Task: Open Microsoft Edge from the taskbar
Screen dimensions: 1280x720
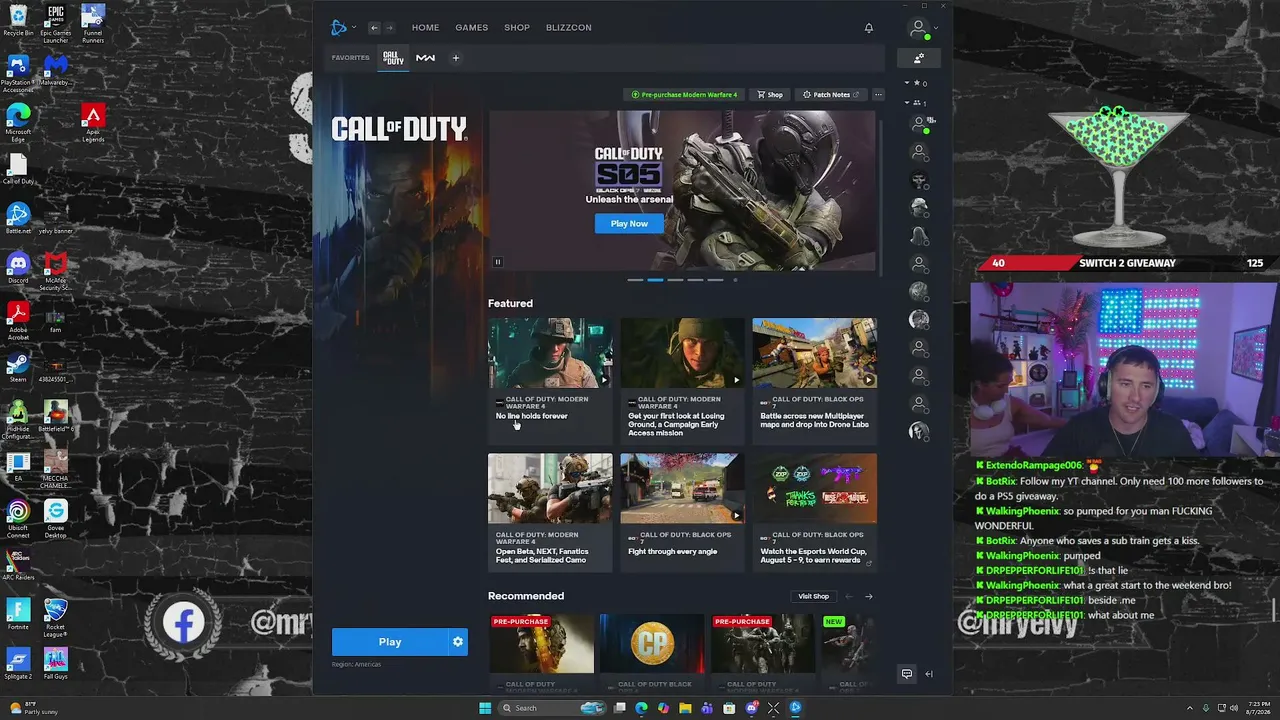Action: (641, 708)
